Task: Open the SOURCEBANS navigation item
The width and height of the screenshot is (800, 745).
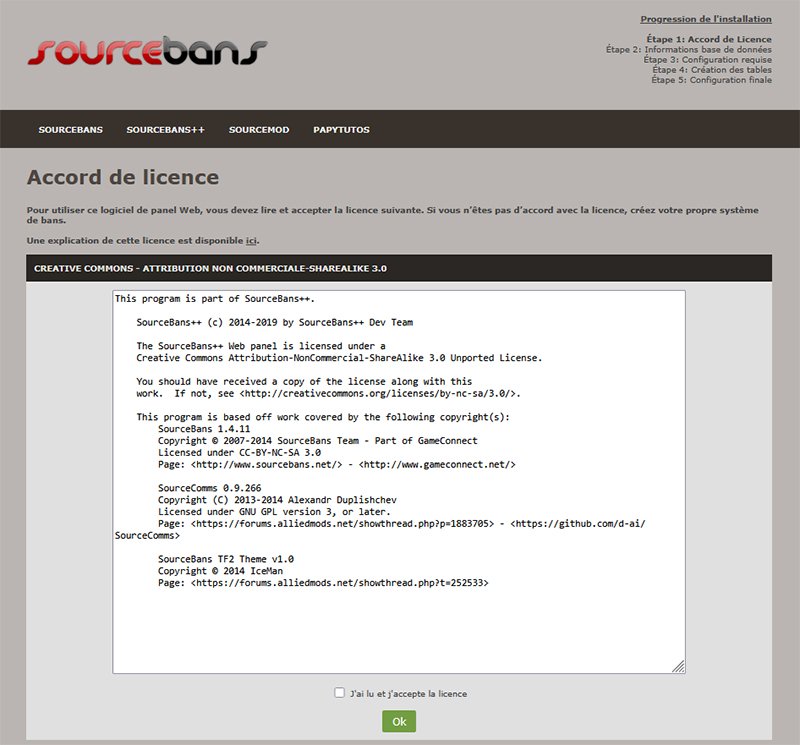Action: (x=70, y=130)
